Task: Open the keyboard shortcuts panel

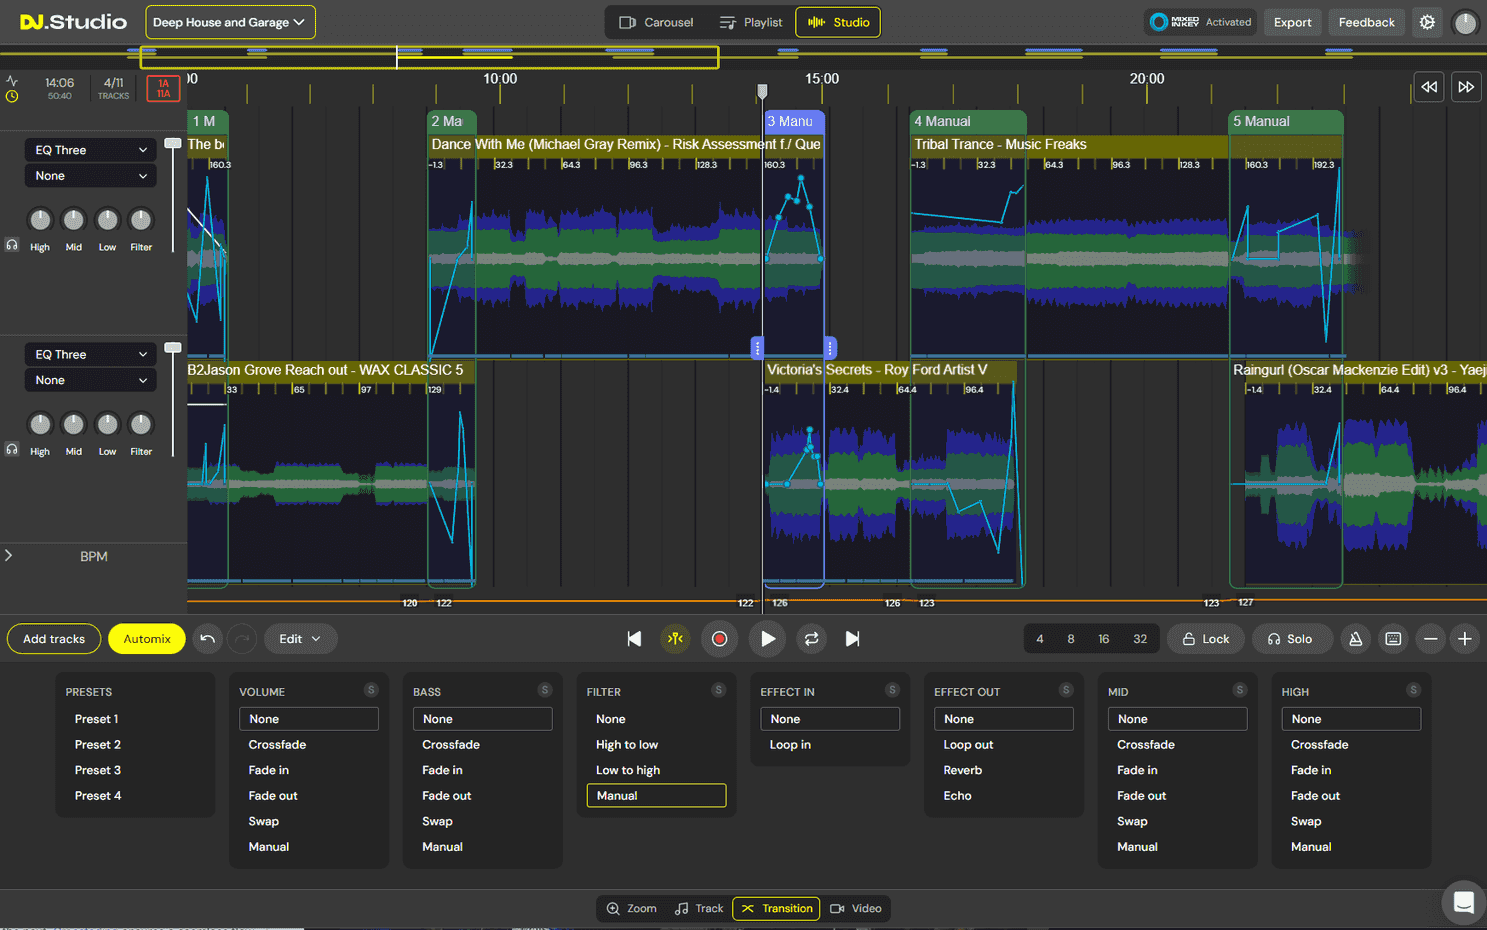Action: tap(1393, 638)
